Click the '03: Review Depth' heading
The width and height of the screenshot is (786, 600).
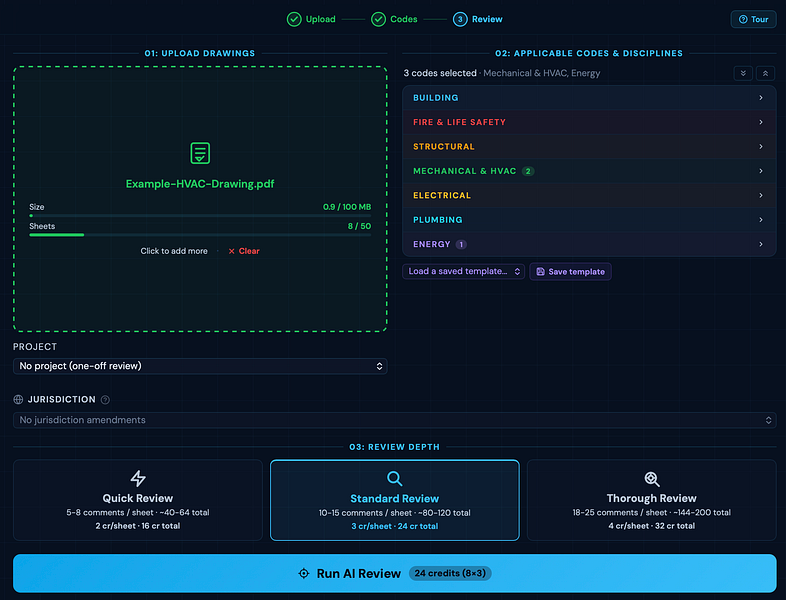click(x=395, y=447)
